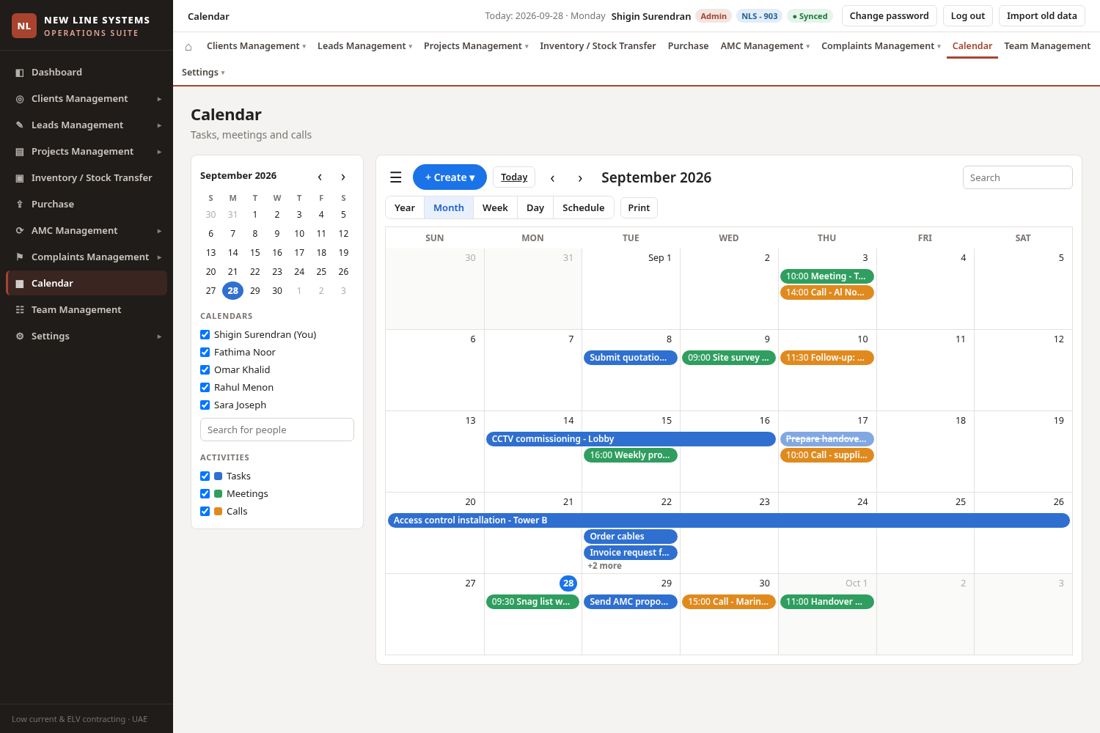Toggle the Meetings activity checkbox
Screen dimensions: 1100x733
point(205,494)
